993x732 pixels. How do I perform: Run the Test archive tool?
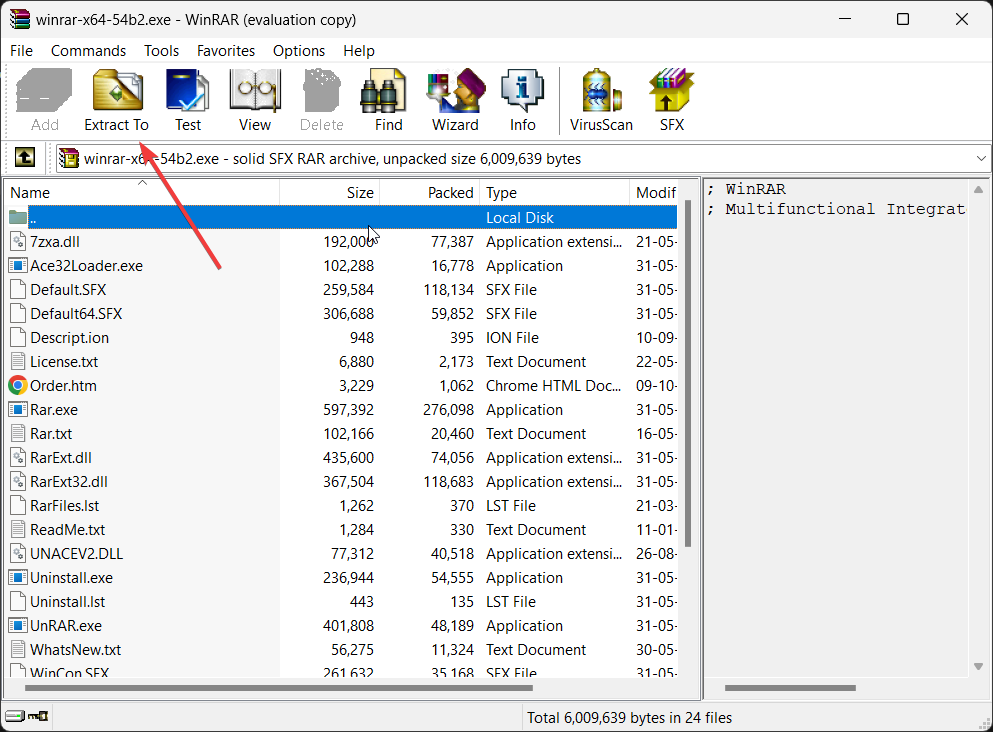coord(187,91)
